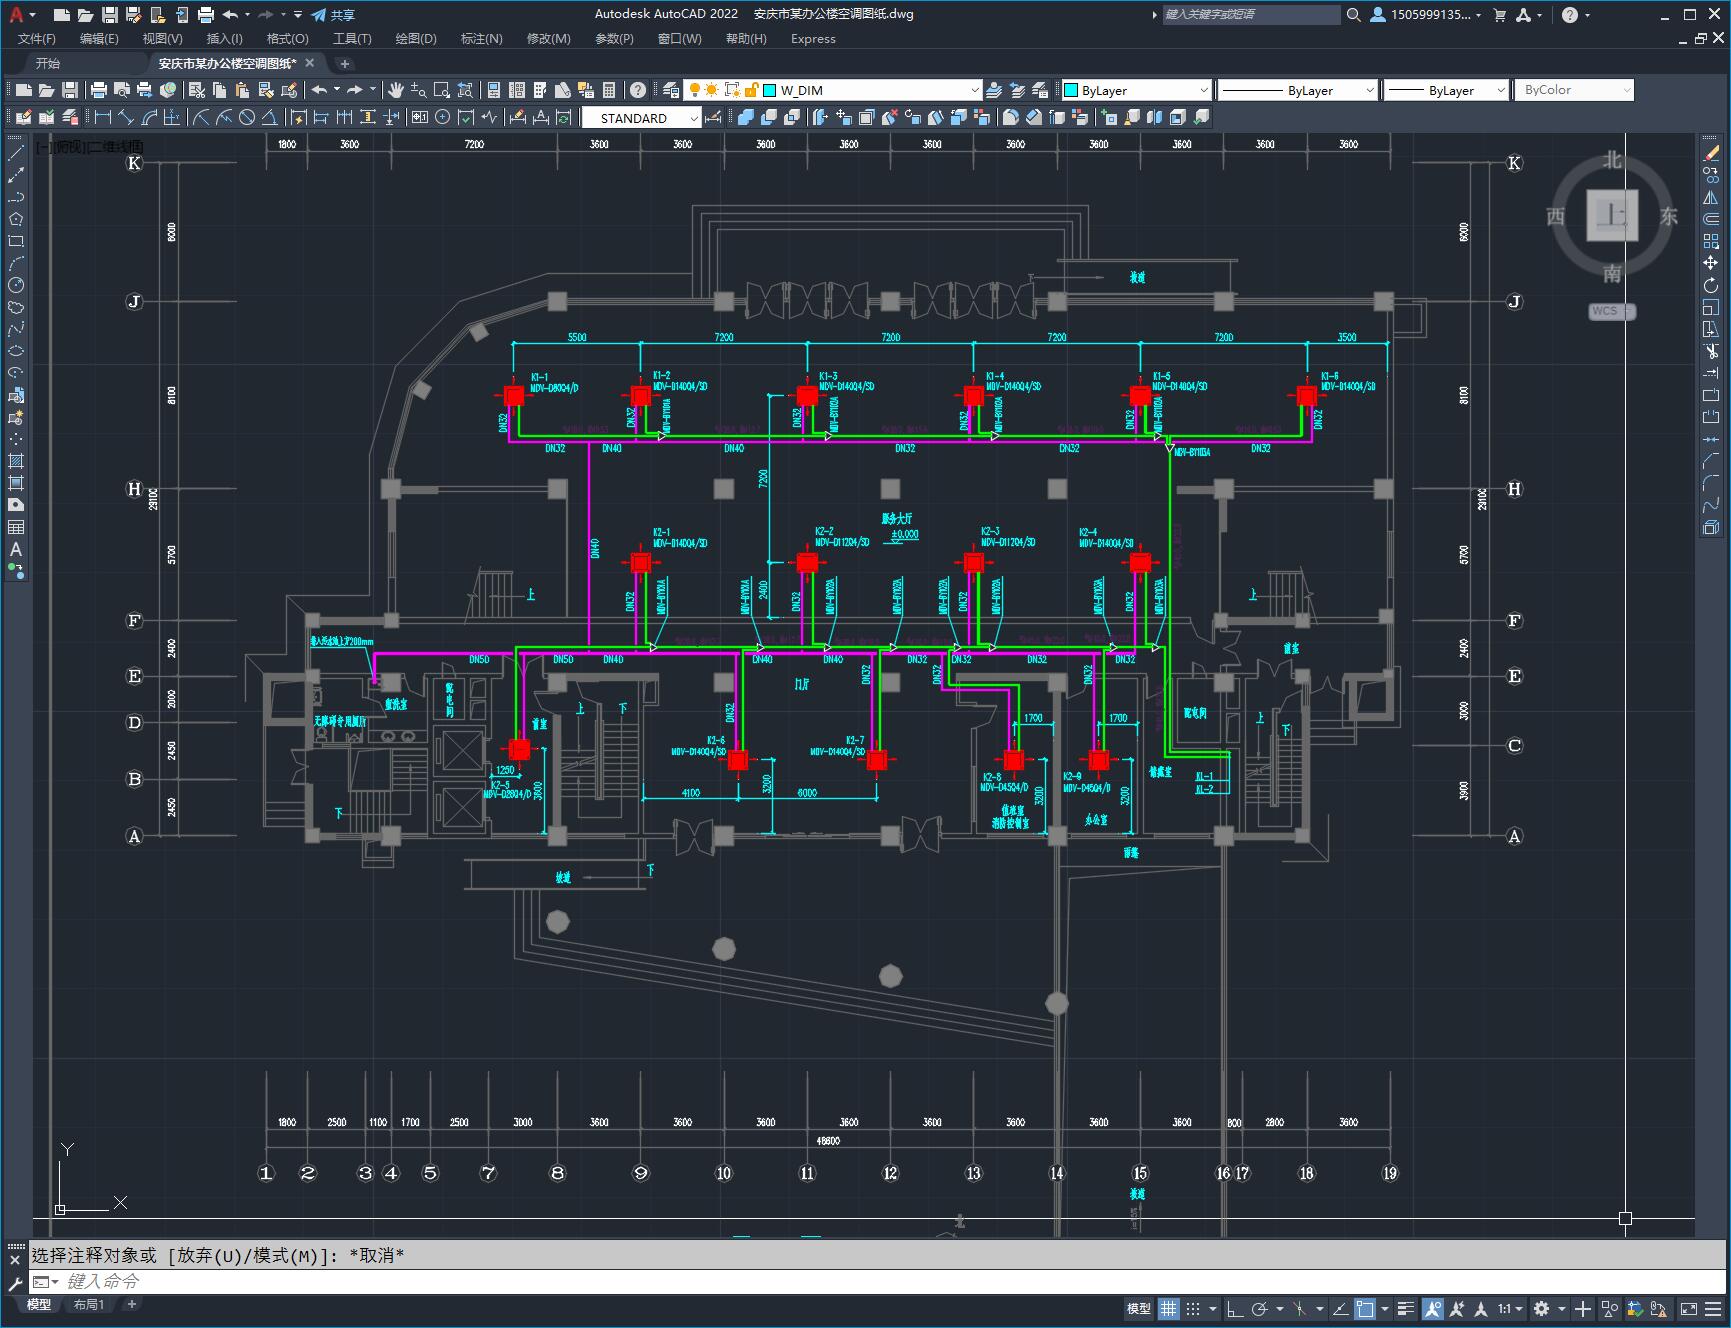Image resolution: width=1731 pixels, height=1328 pixels.
Task: Select the Move tool in modify toolbar
Action: [1711, 263]
